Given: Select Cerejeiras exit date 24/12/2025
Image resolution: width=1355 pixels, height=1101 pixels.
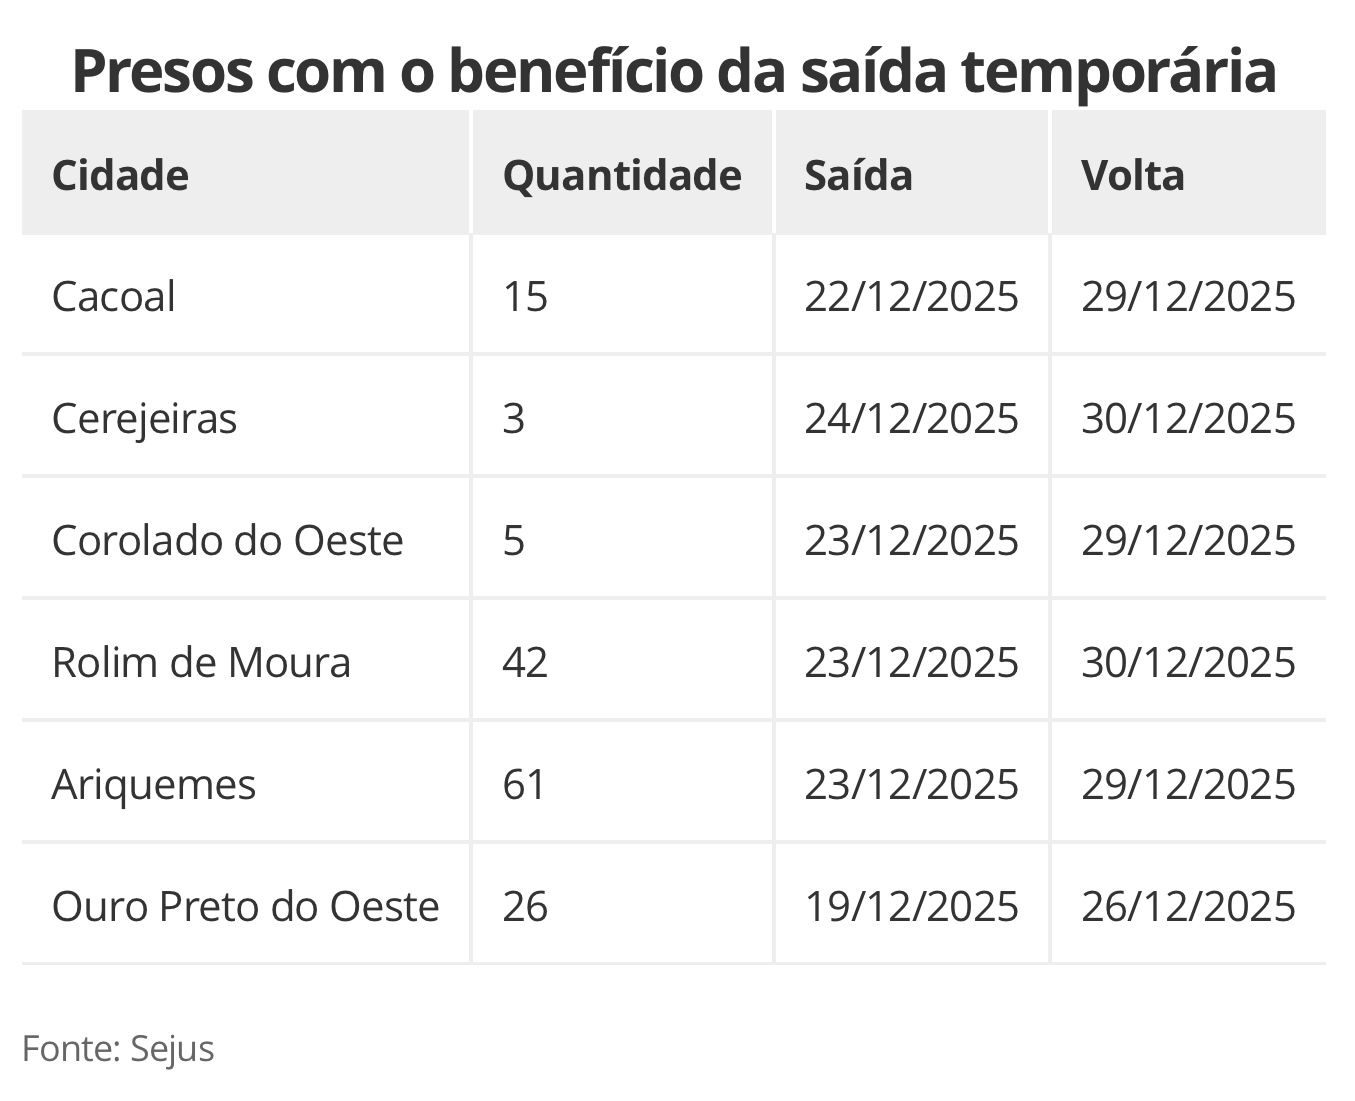Looking at the screenshot, I should (911, 419).
